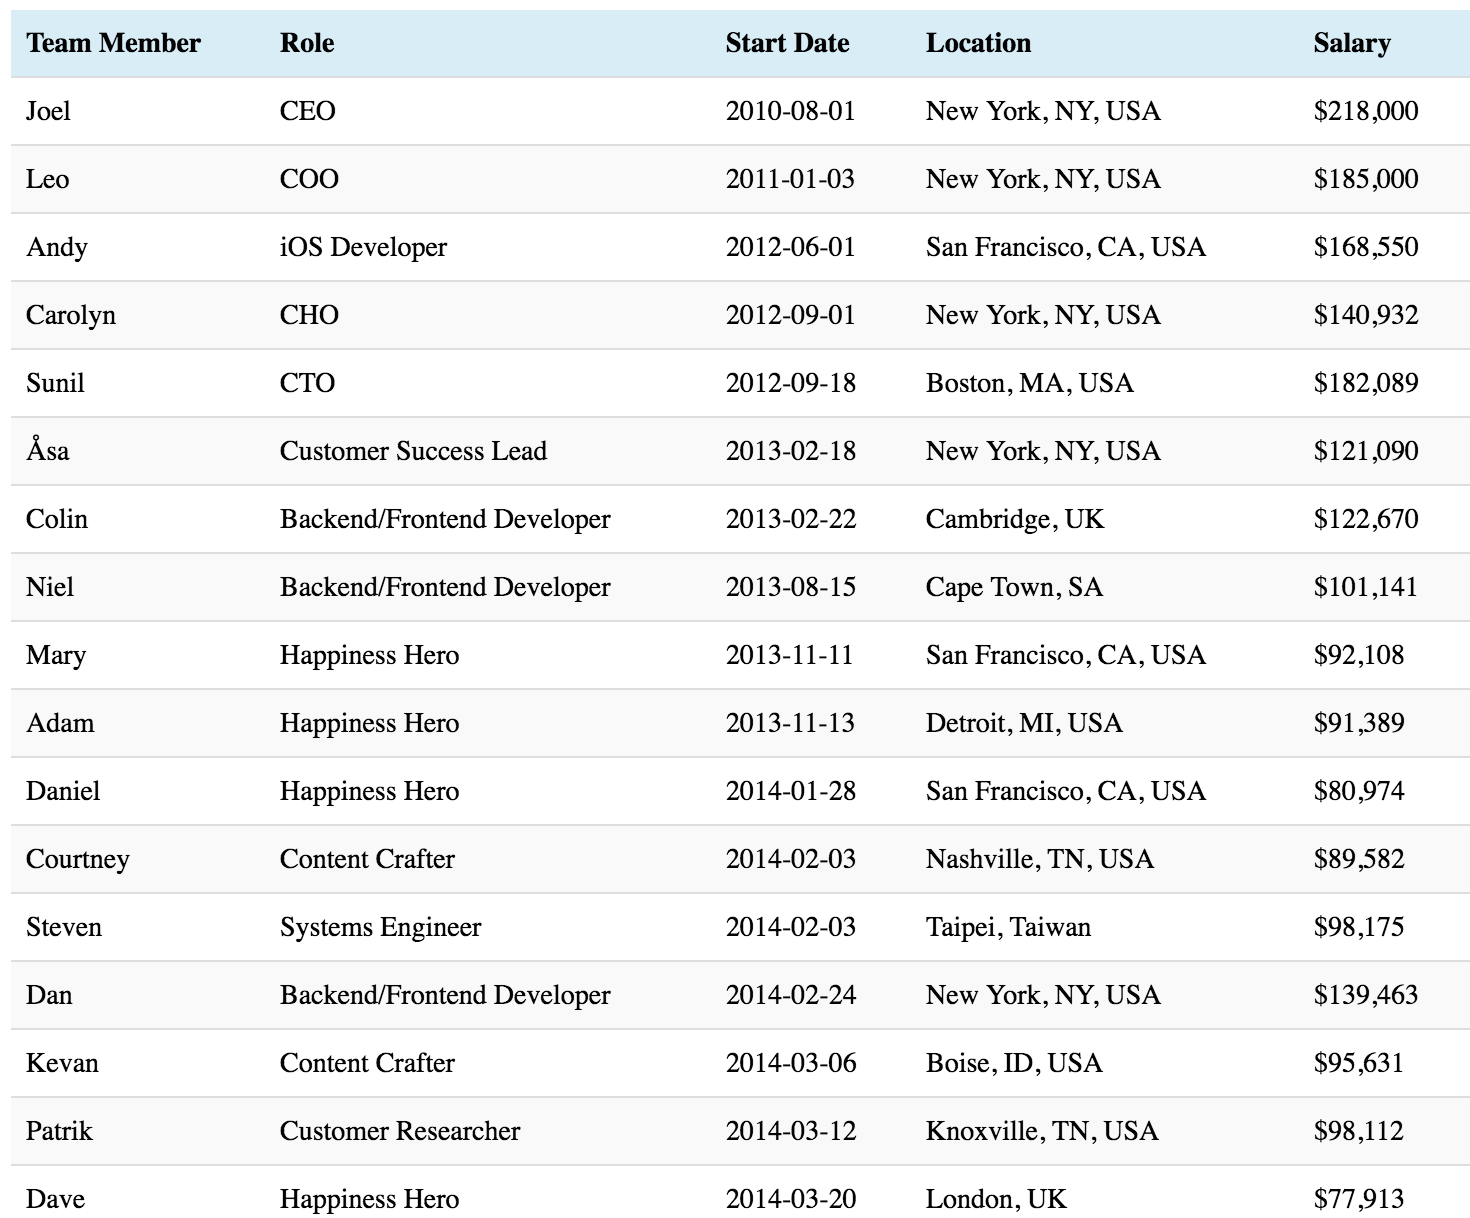Select salary $185,000
The width and height of the screenshot is (1470, 1218).
coord(1366,179)
